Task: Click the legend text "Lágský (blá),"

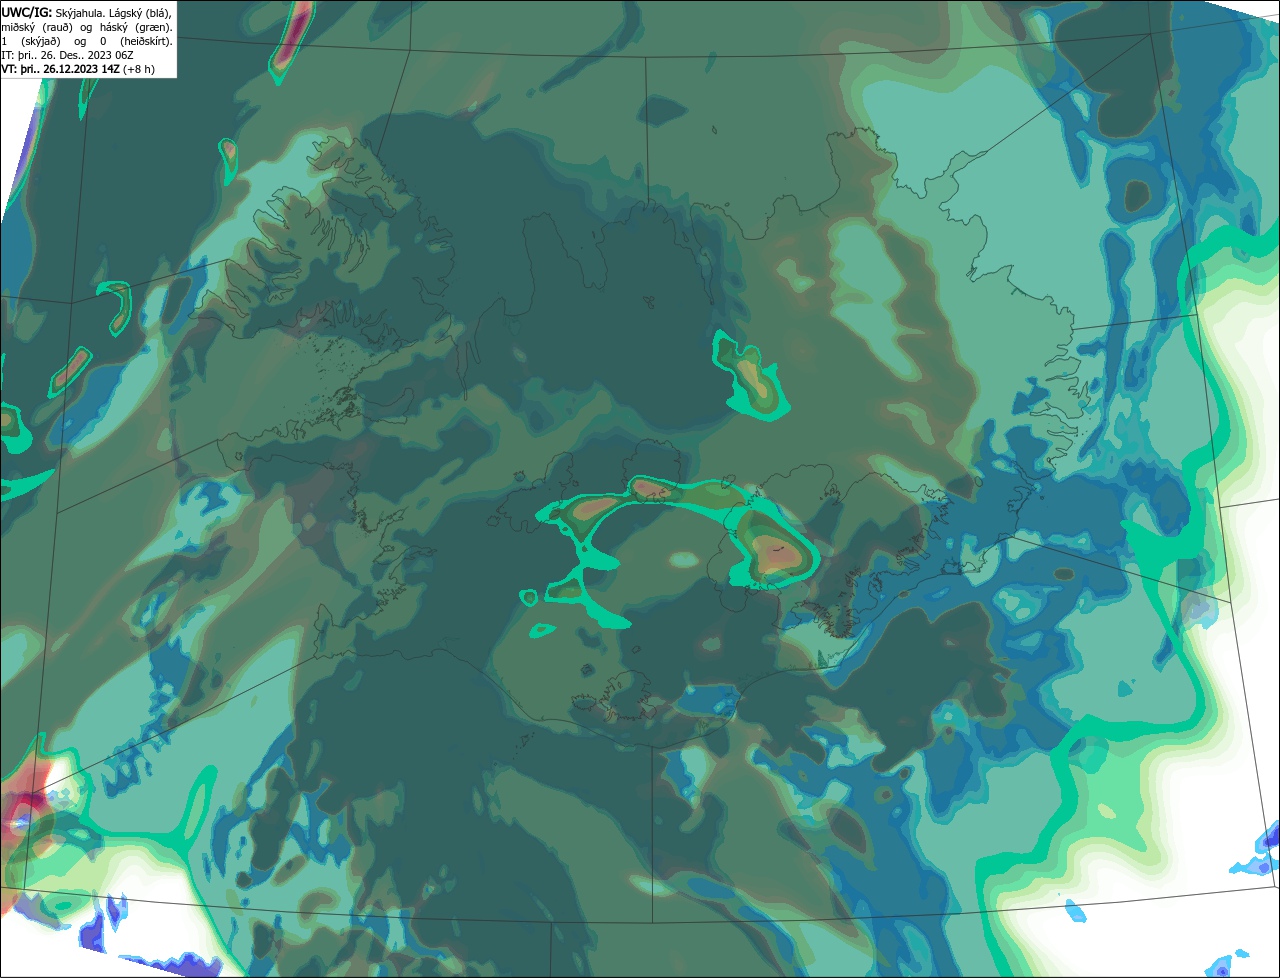Action: coord(140,14)
